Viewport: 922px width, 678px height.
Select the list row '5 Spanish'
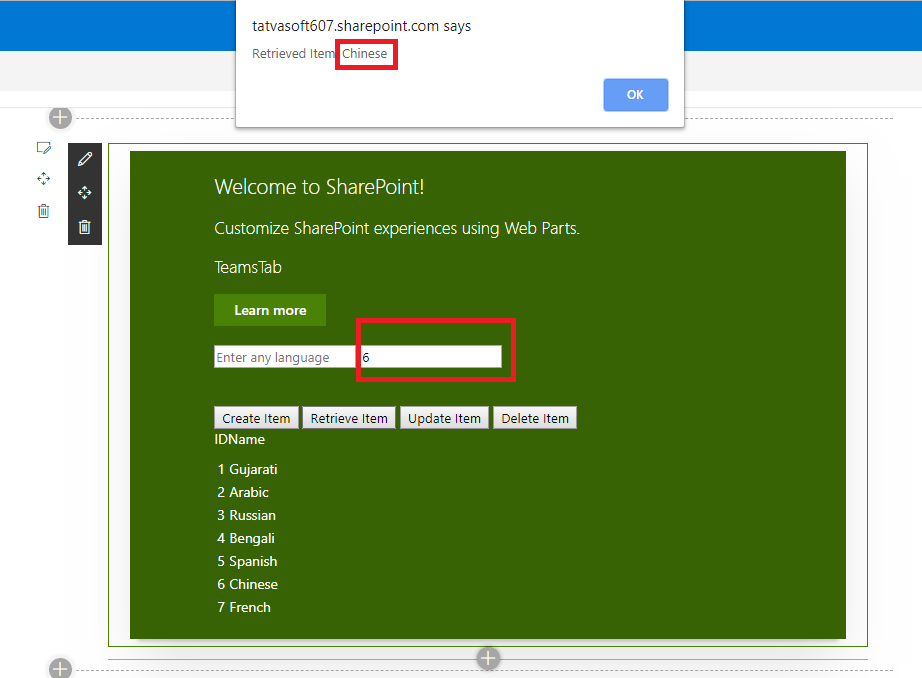pyautogui.click(x=247, y=561)
